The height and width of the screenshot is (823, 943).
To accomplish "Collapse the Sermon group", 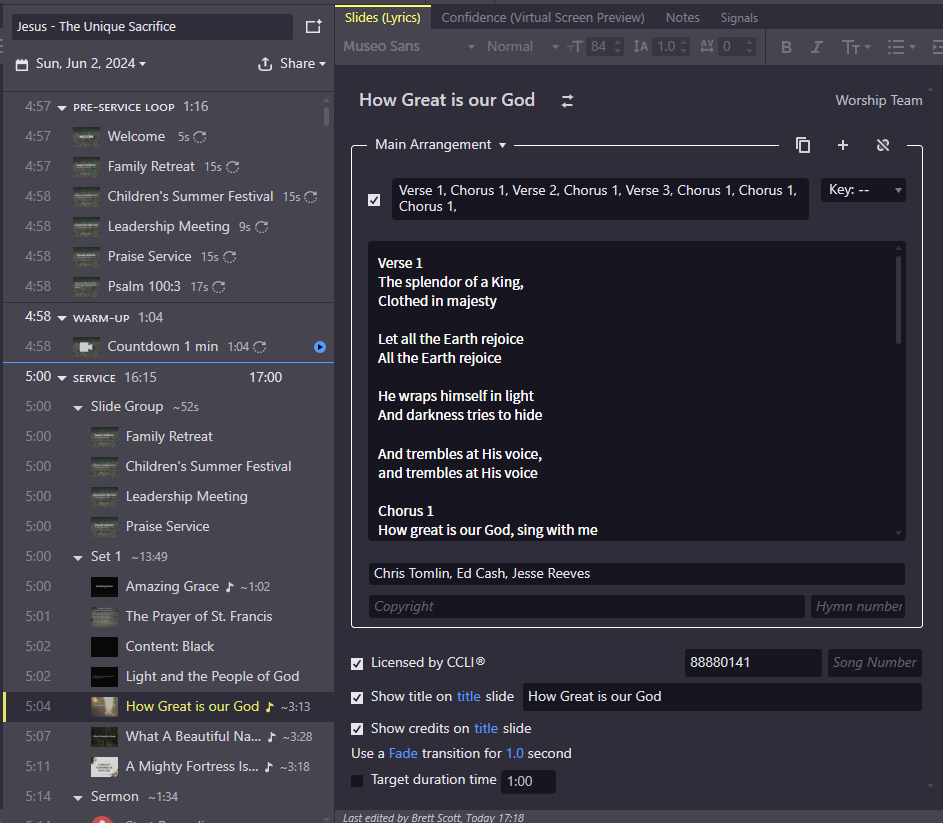I will click(78, 798).
